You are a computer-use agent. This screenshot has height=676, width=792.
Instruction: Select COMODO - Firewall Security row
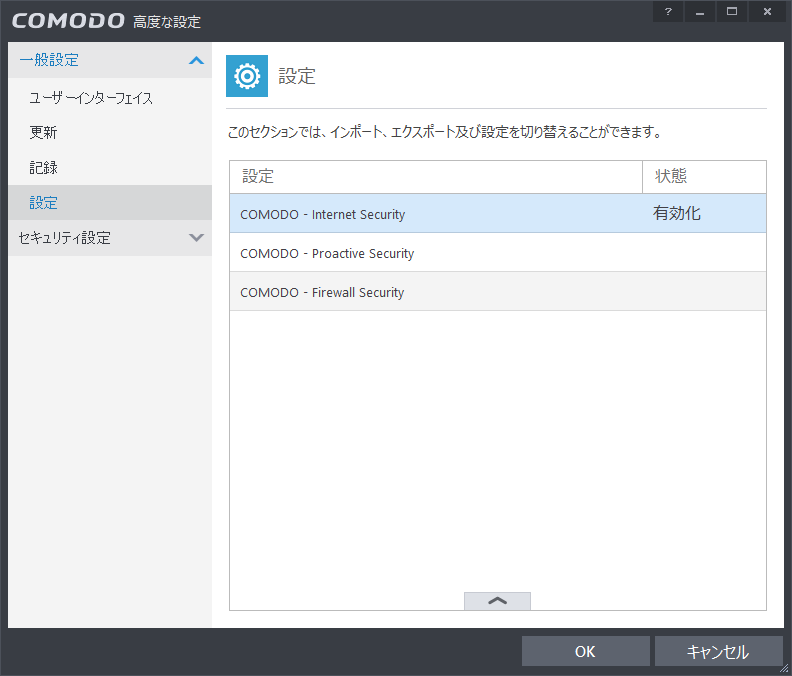[498, 291]
